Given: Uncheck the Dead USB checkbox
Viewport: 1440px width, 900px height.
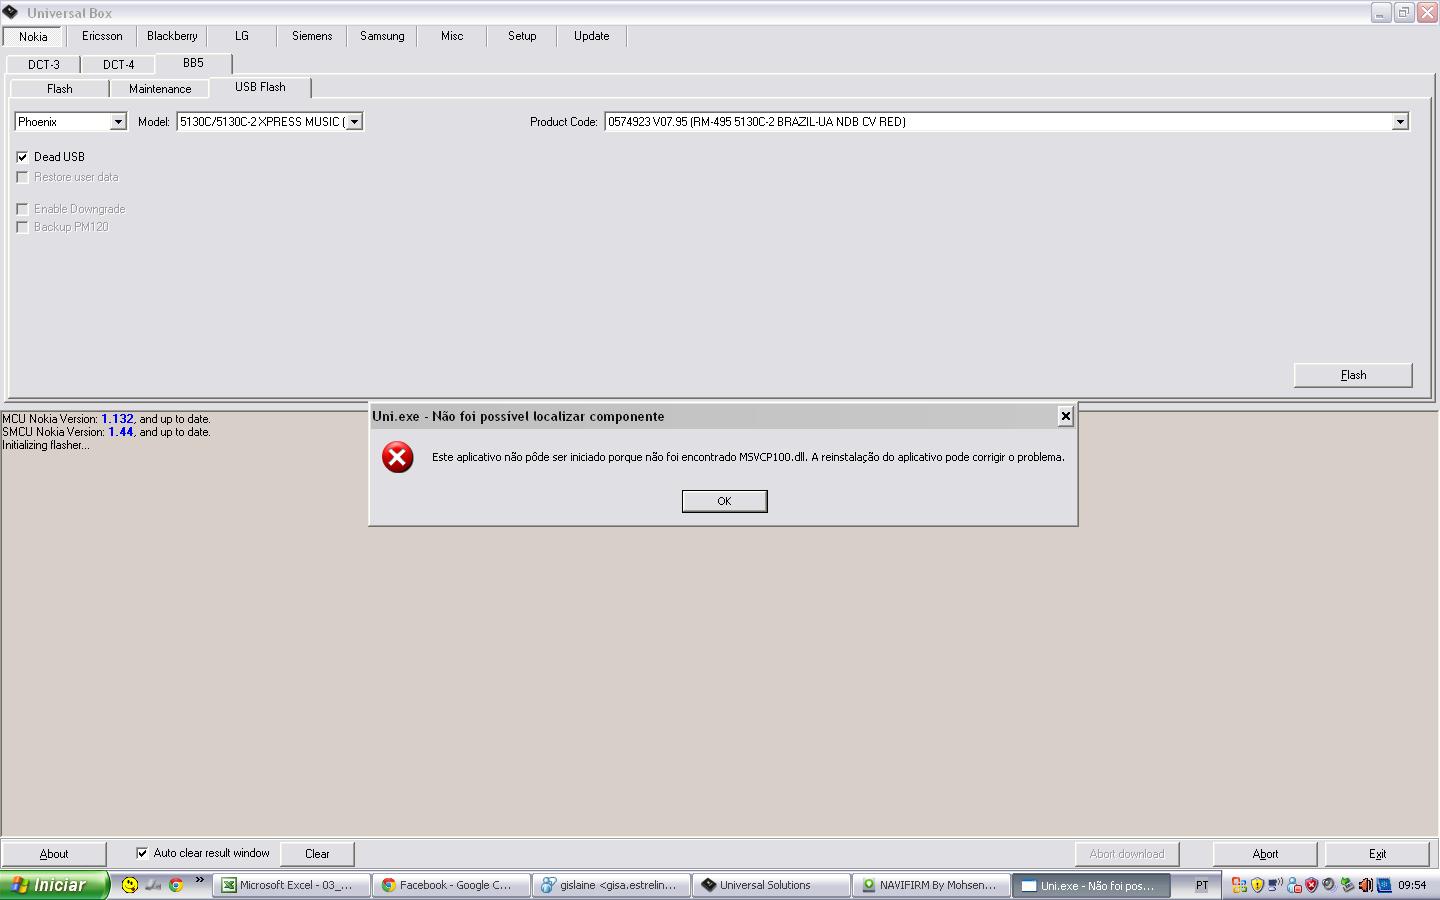Looking at the screenshot, I should (x=22, y=157).
